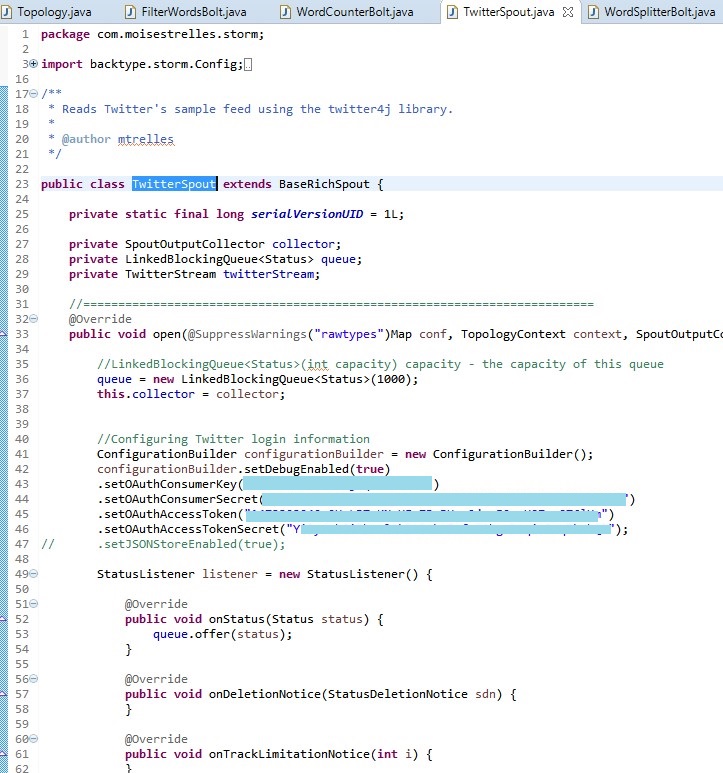The height and width of the screenshot is (773, 723).
Task: Click the SpoutOutputCollector type on line 27
Action: (195, 244)
